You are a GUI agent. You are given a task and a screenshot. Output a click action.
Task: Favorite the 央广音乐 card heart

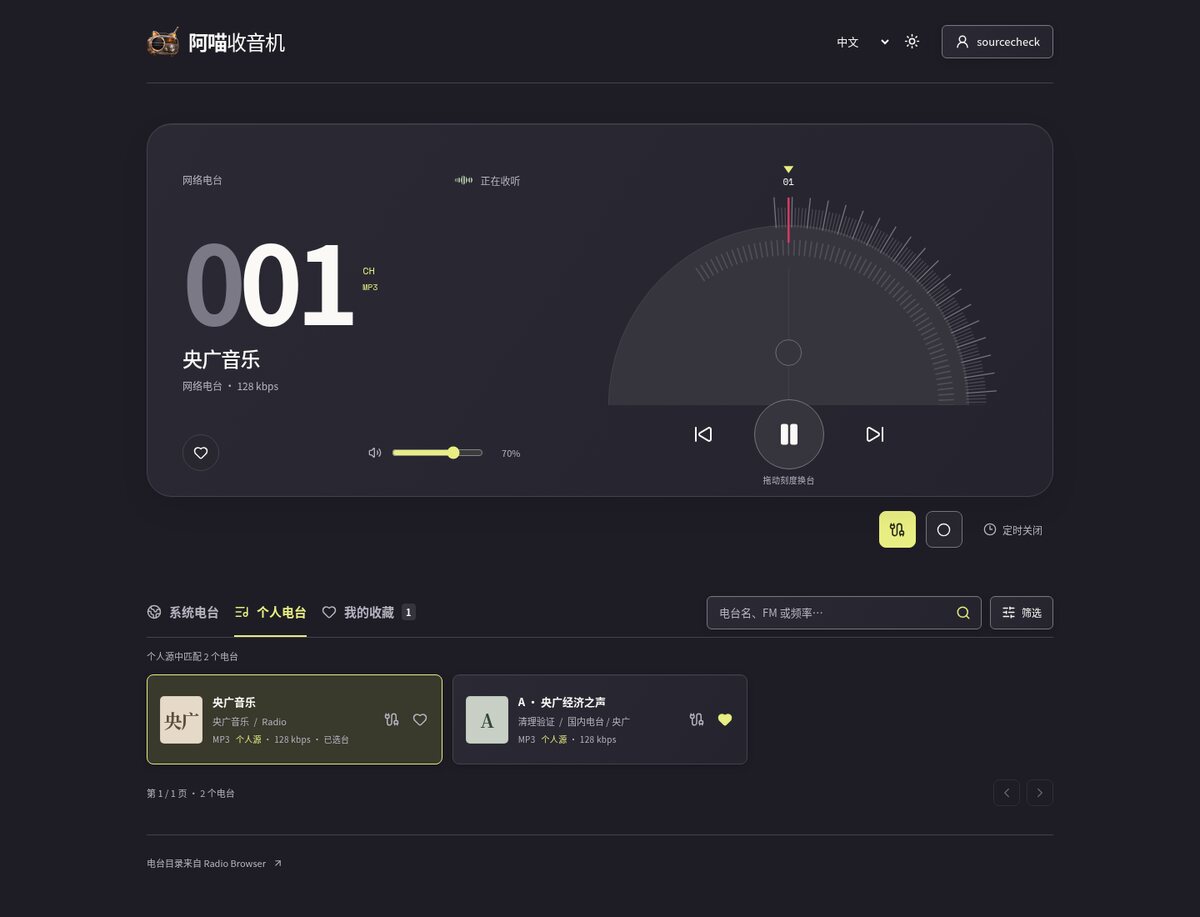click(x=420, y=719)
